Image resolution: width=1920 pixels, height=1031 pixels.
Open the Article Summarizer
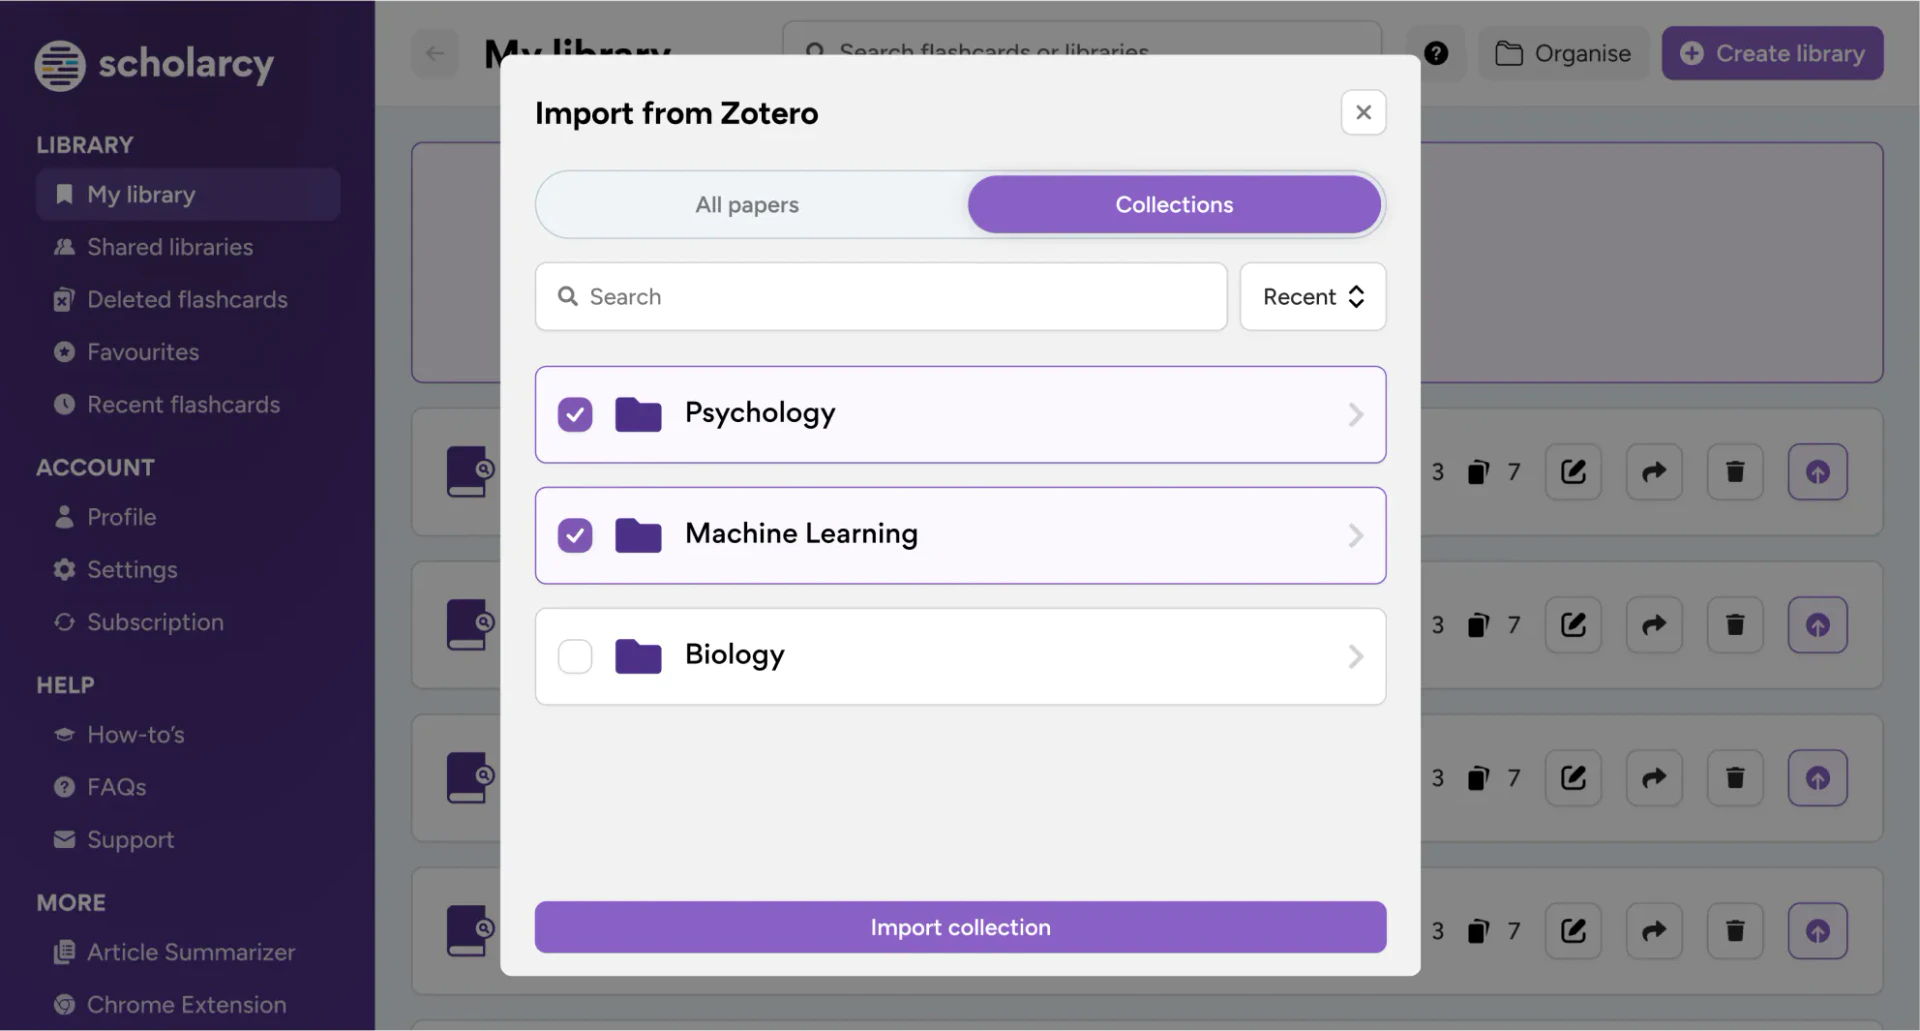(191, 952)
